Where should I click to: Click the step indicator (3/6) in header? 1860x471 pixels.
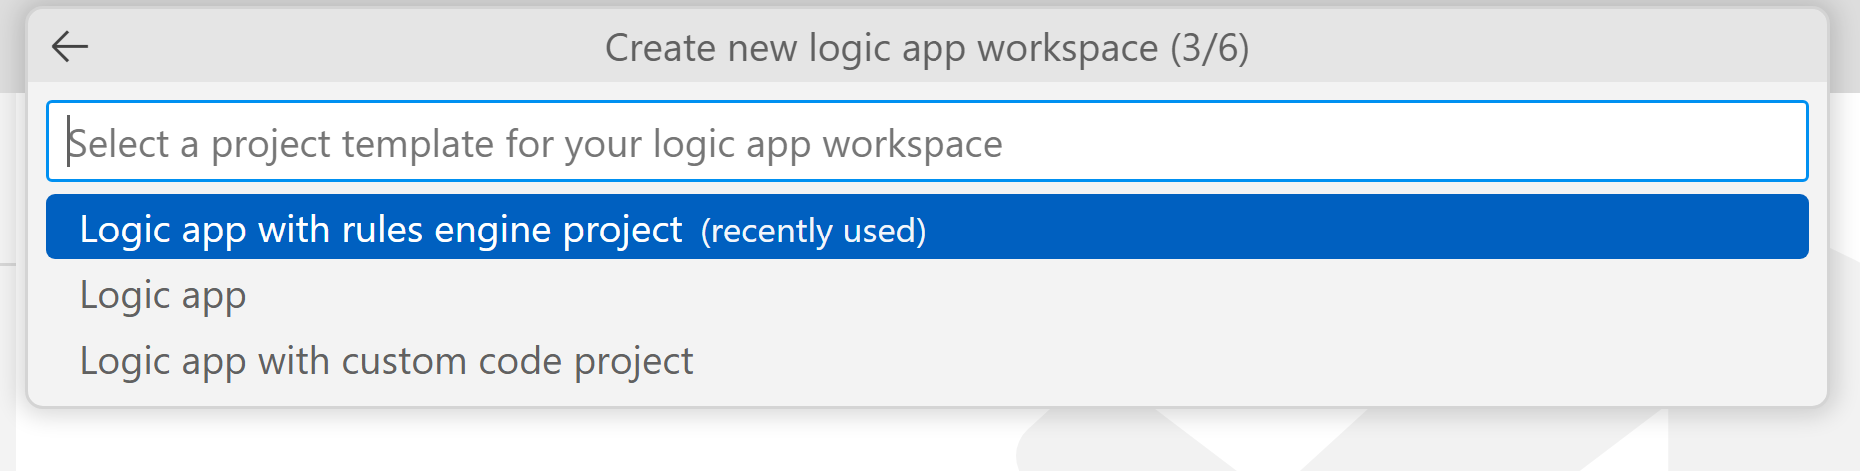(x=1210, y=48)
